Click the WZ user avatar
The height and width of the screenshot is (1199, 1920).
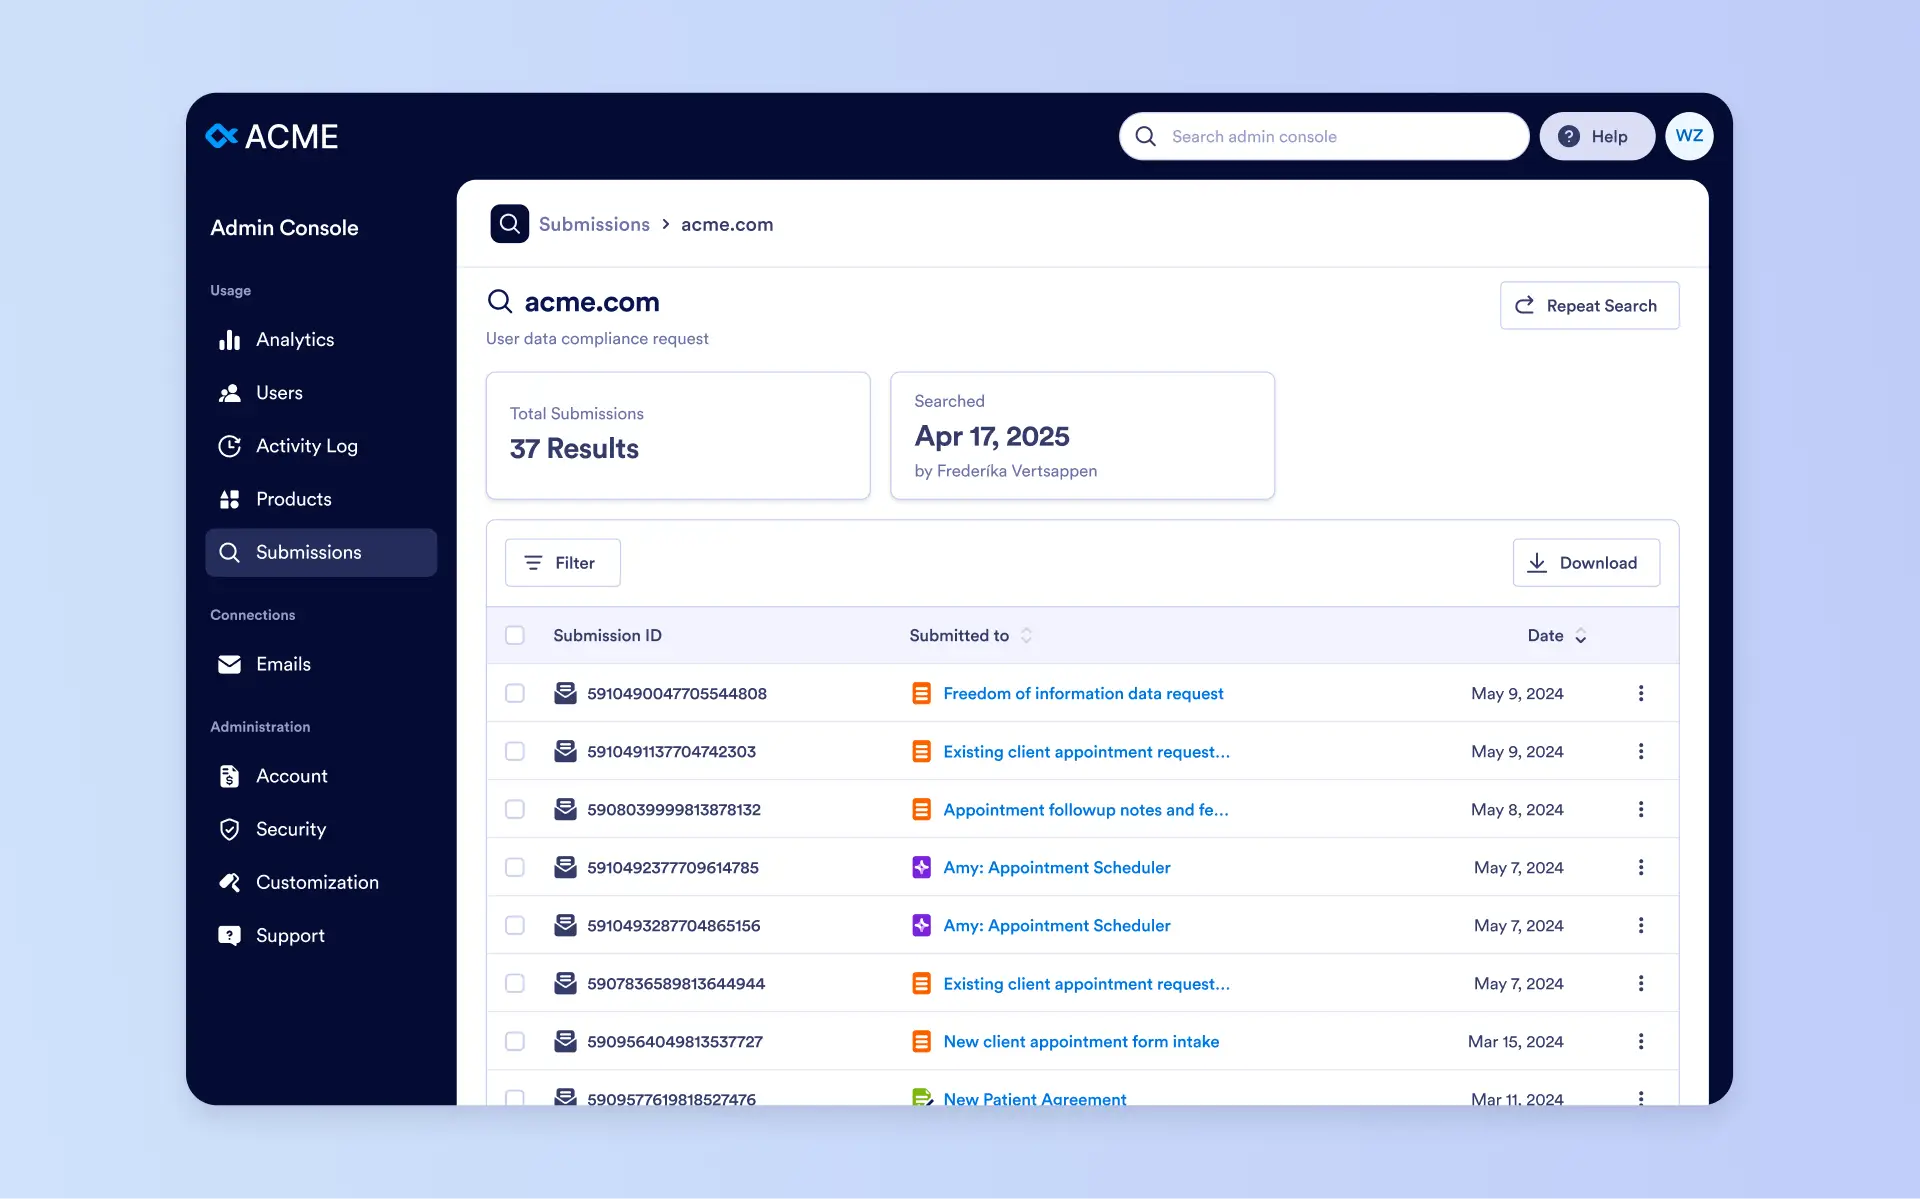tap(1688, 136)
